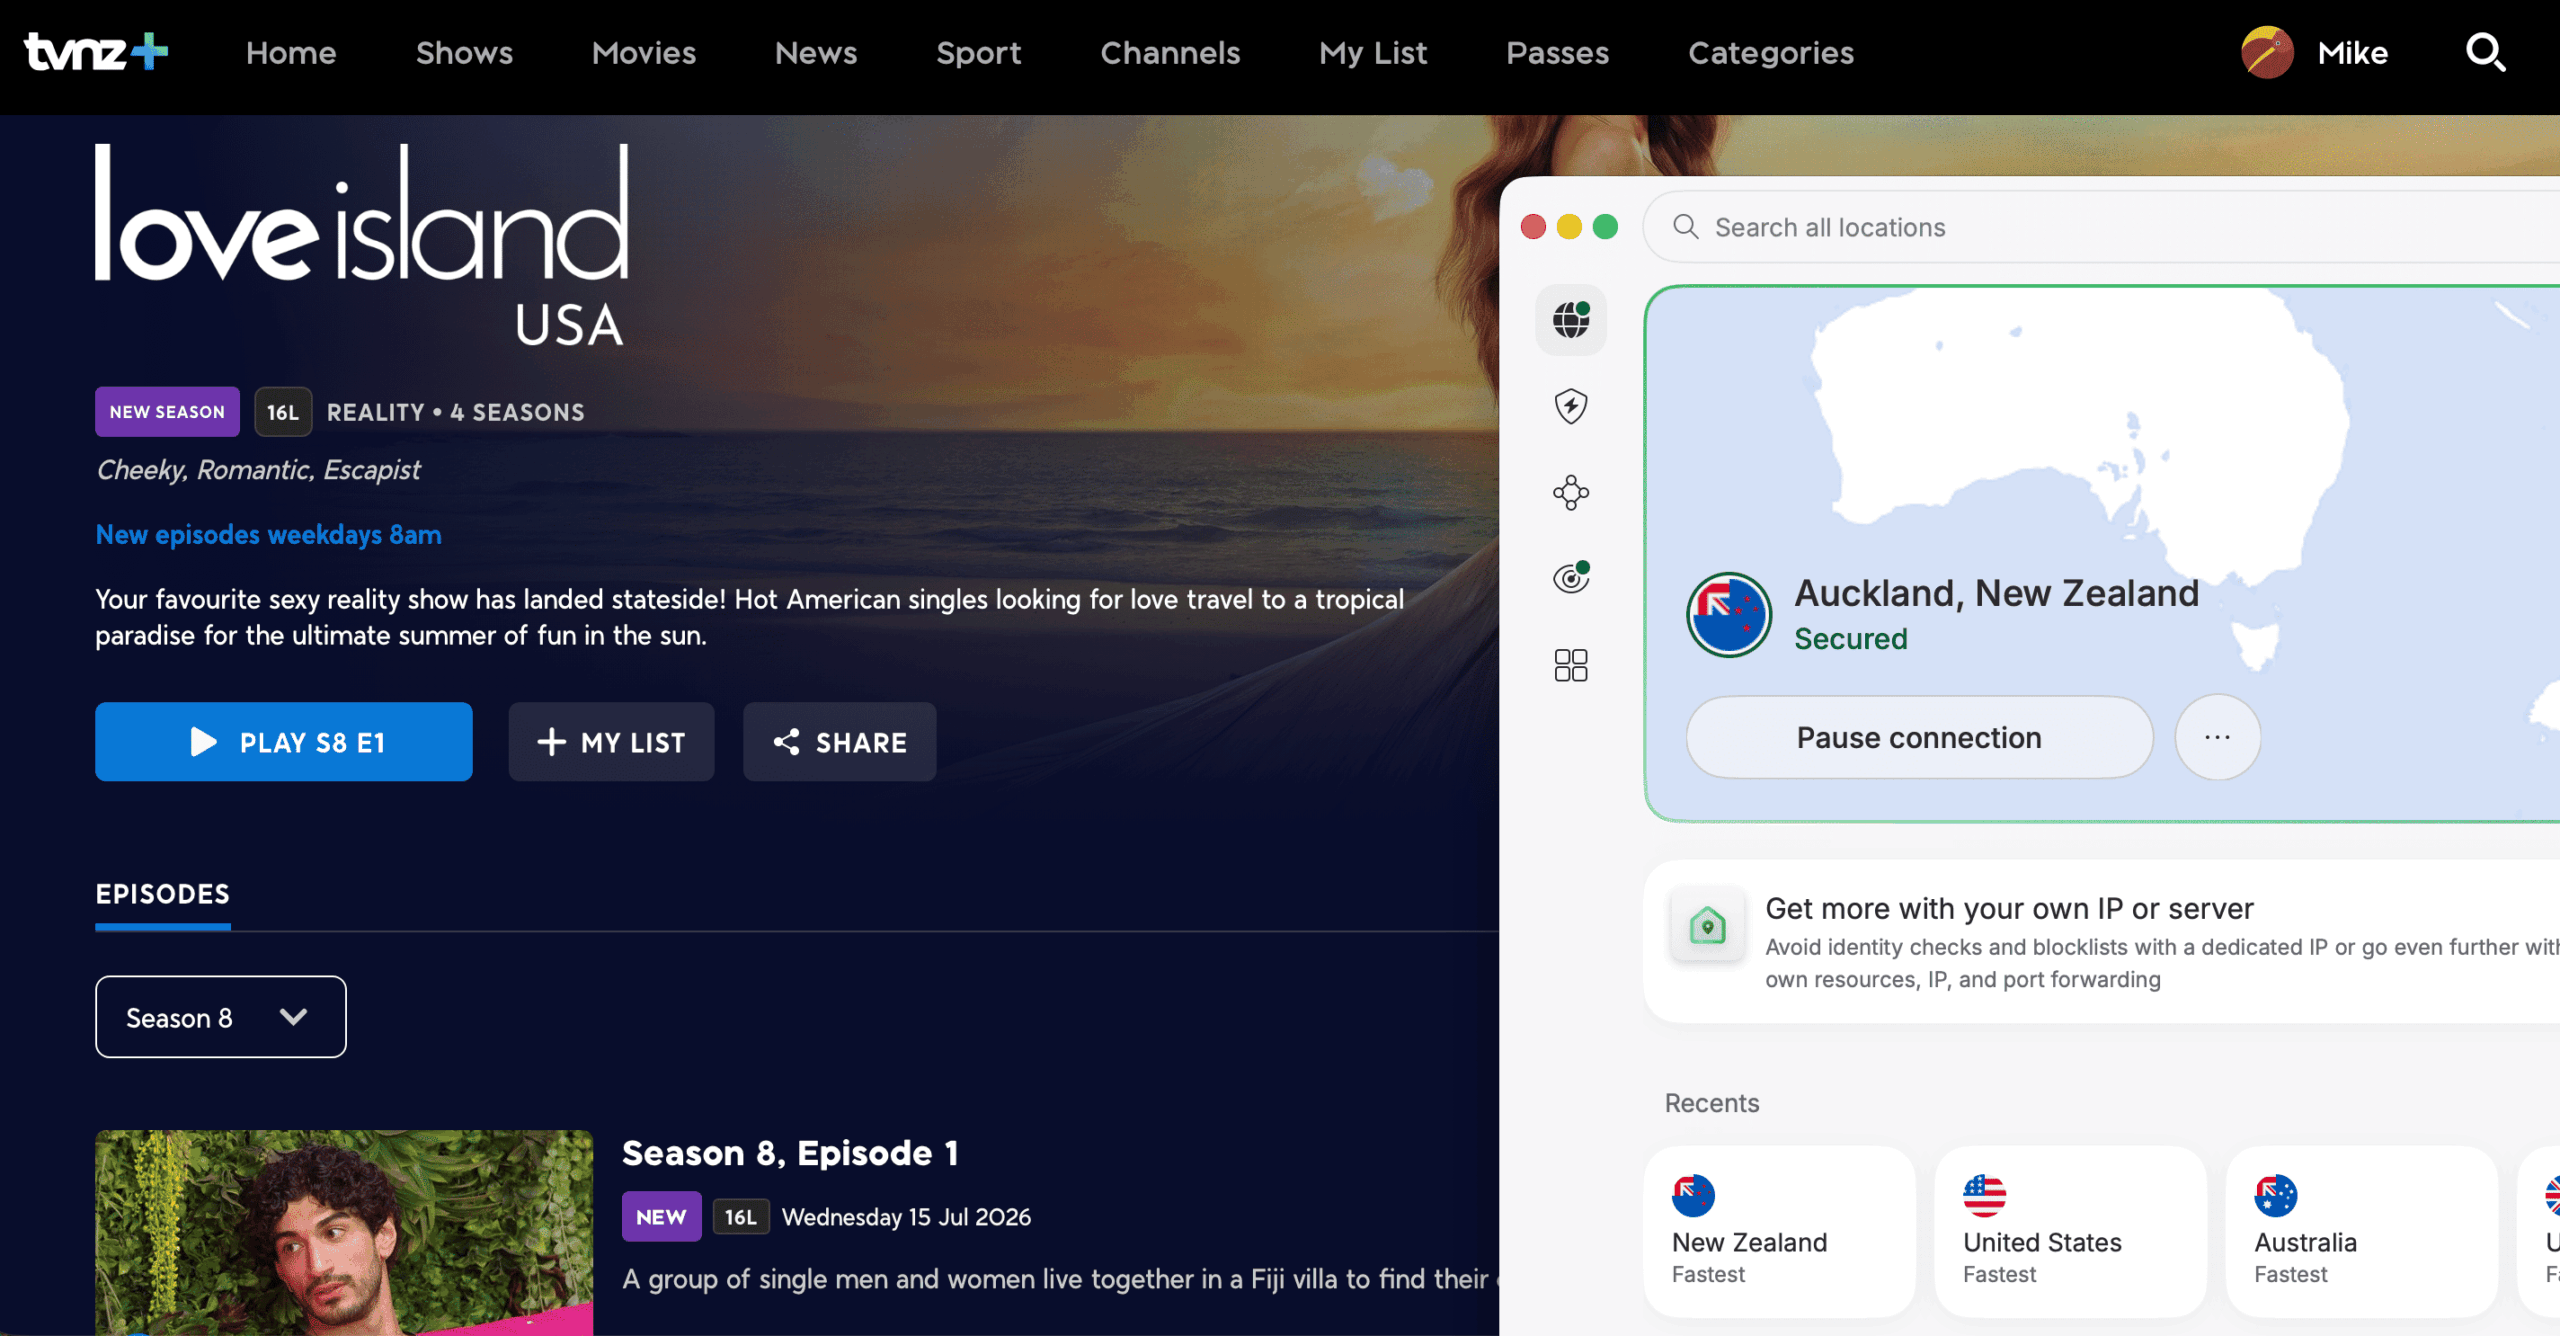The image size is (2560, 1336).
Task: Play S8 E1 of Love Island USA
Action: pyautogui.click(x=284, y=742)
